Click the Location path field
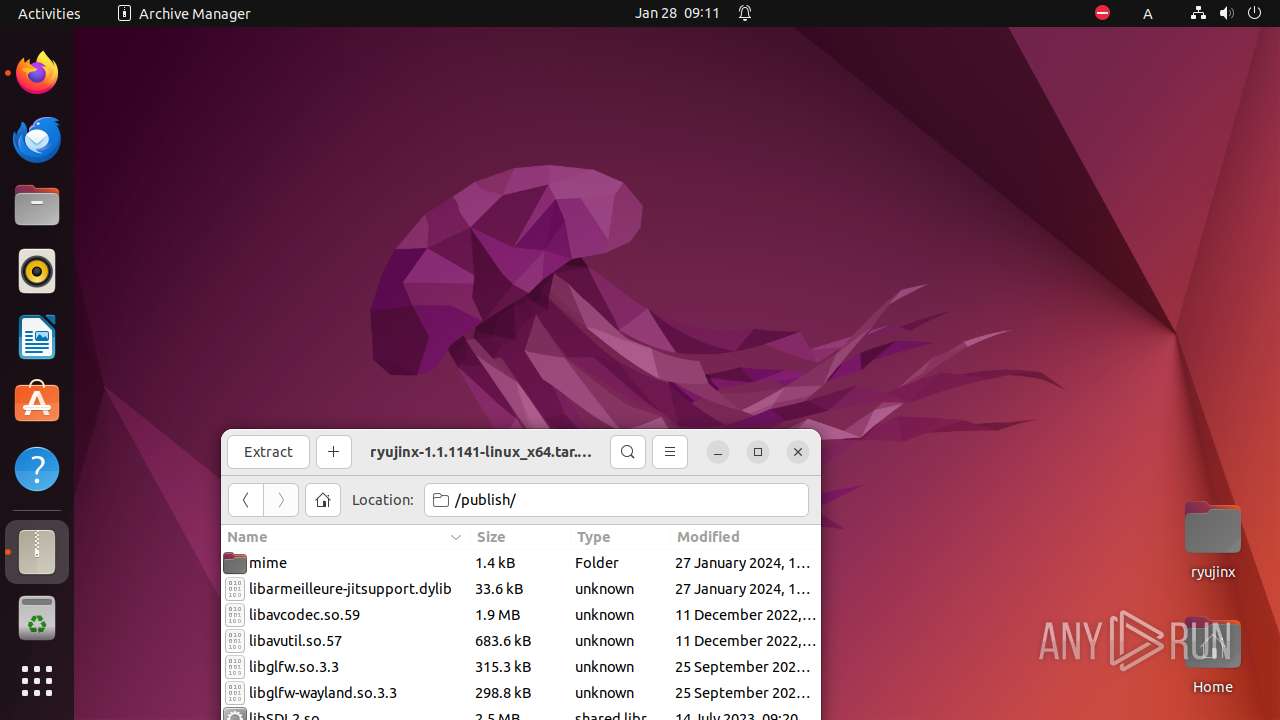Image resolution: width=1280 pixels, height=720 pixels. [x=616, y=500]
